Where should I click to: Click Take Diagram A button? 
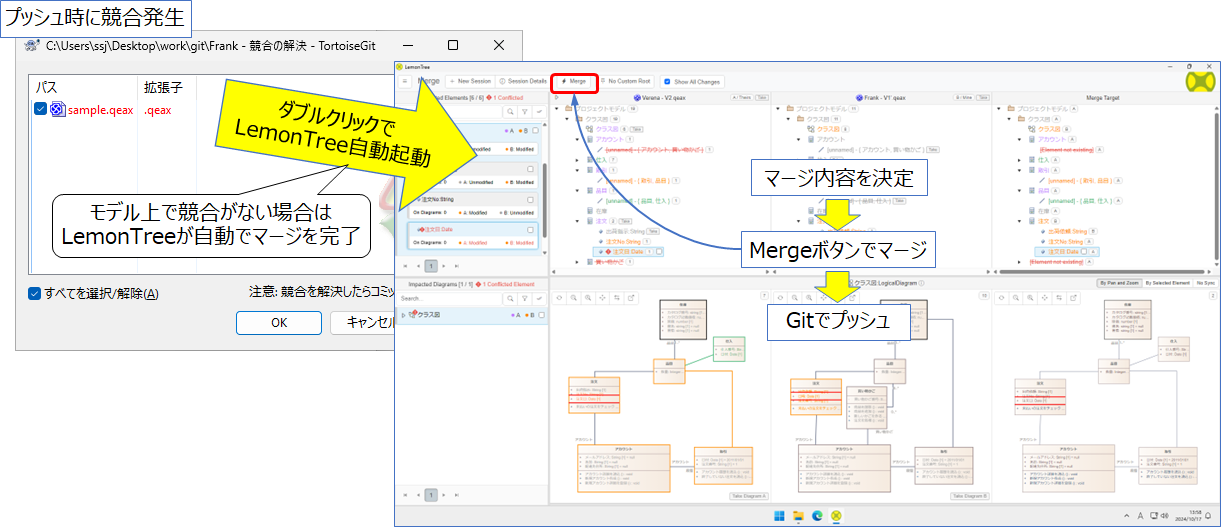[747, 496]
